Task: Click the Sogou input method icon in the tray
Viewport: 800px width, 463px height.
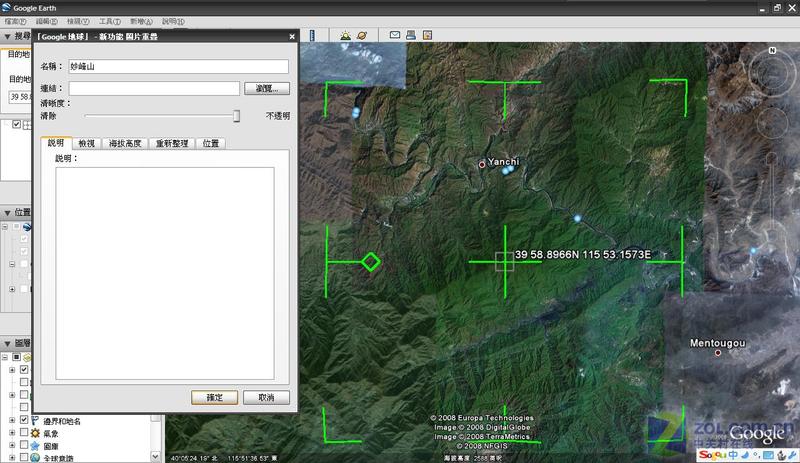Action: coord(711,455)
